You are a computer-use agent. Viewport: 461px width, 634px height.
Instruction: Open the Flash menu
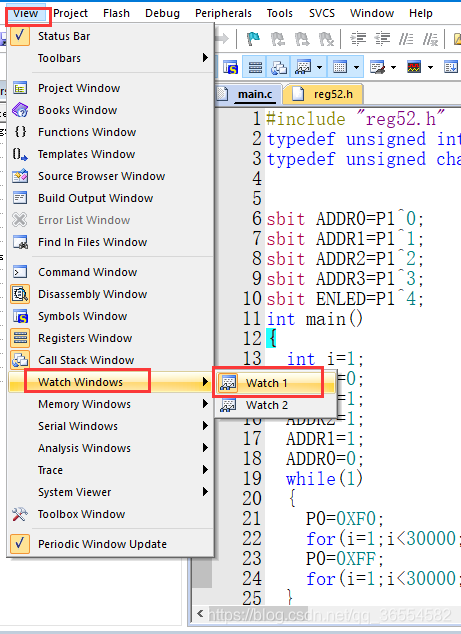116,13
